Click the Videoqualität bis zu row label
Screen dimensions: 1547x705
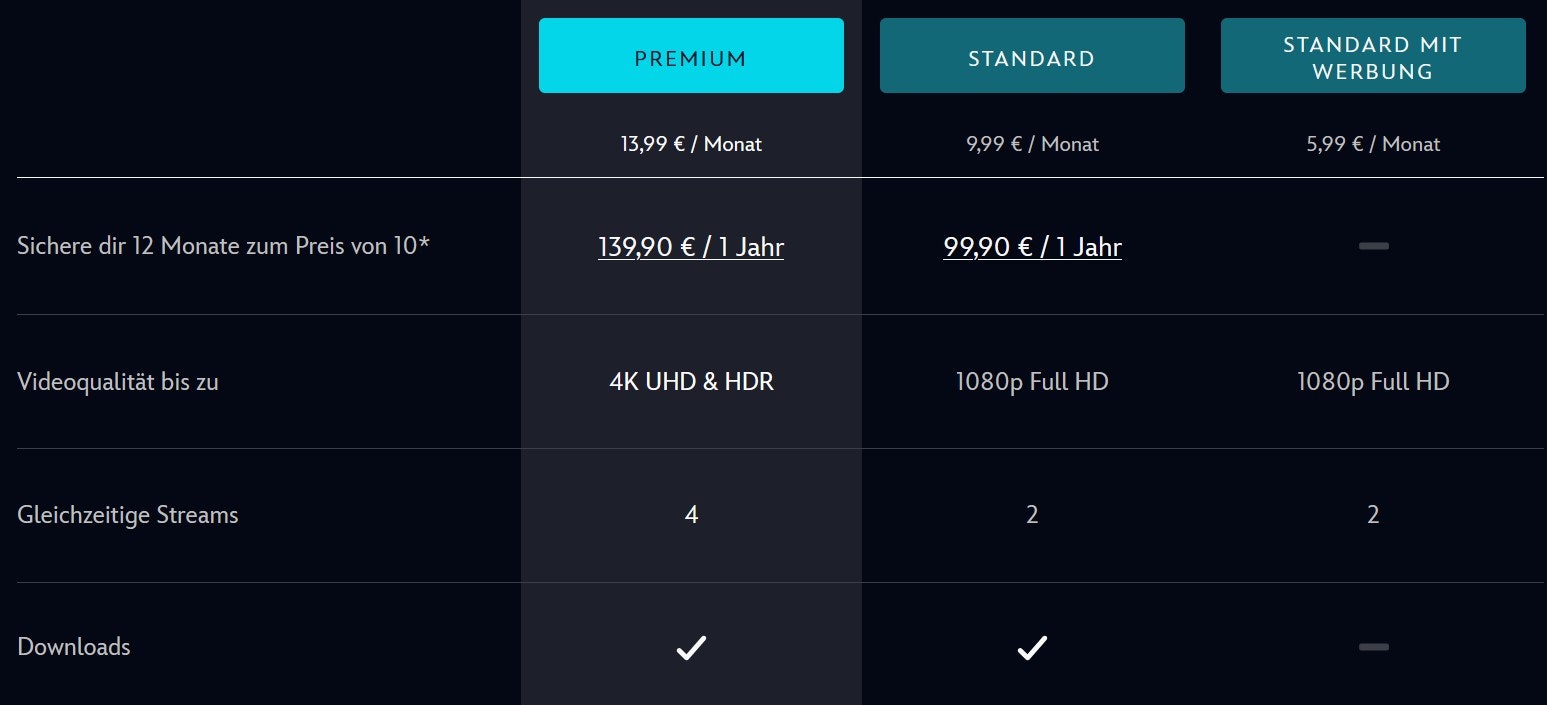pos(118,381)
